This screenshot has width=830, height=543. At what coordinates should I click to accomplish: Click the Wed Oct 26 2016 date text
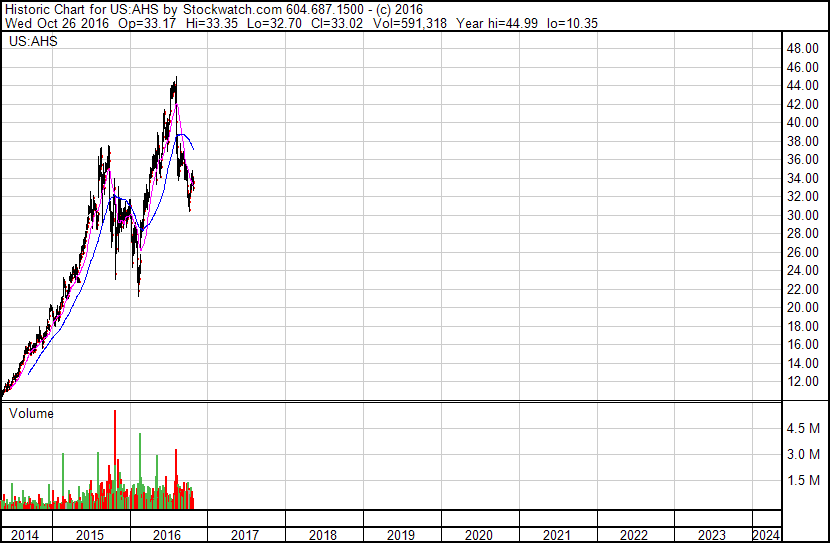point(57,23)
